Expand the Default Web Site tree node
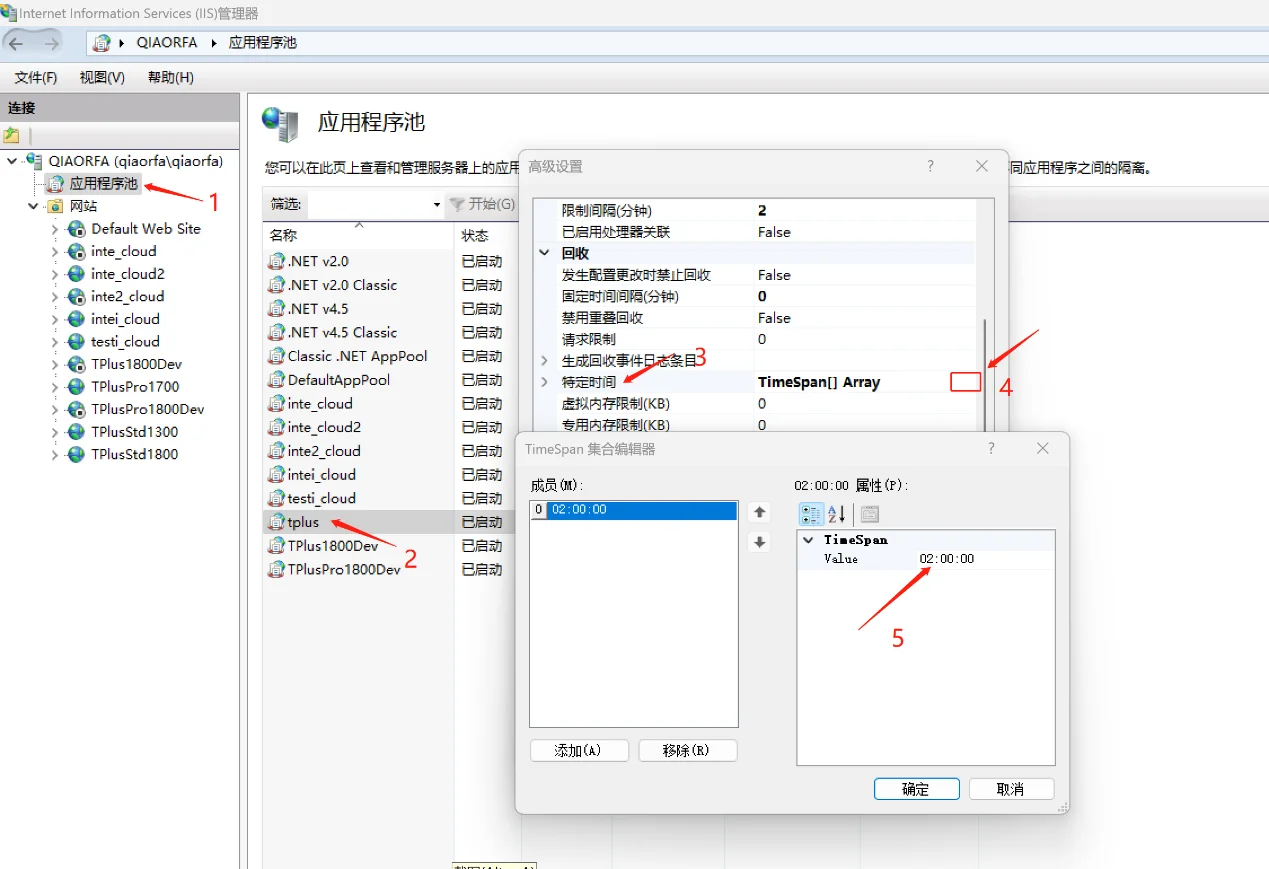This screenshot has height=869, width=1269. coord(55,228)
